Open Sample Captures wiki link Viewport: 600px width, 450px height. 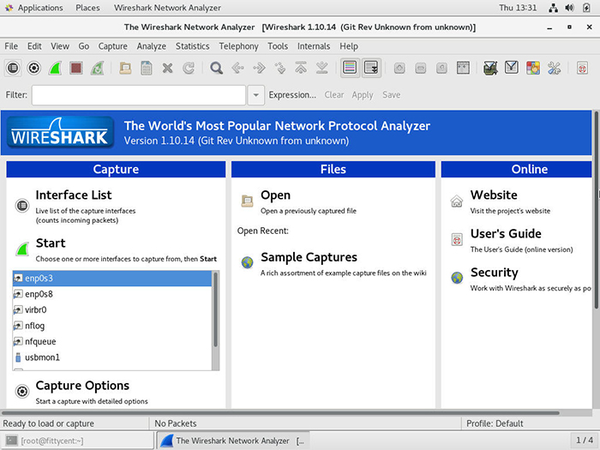[309, 257]
